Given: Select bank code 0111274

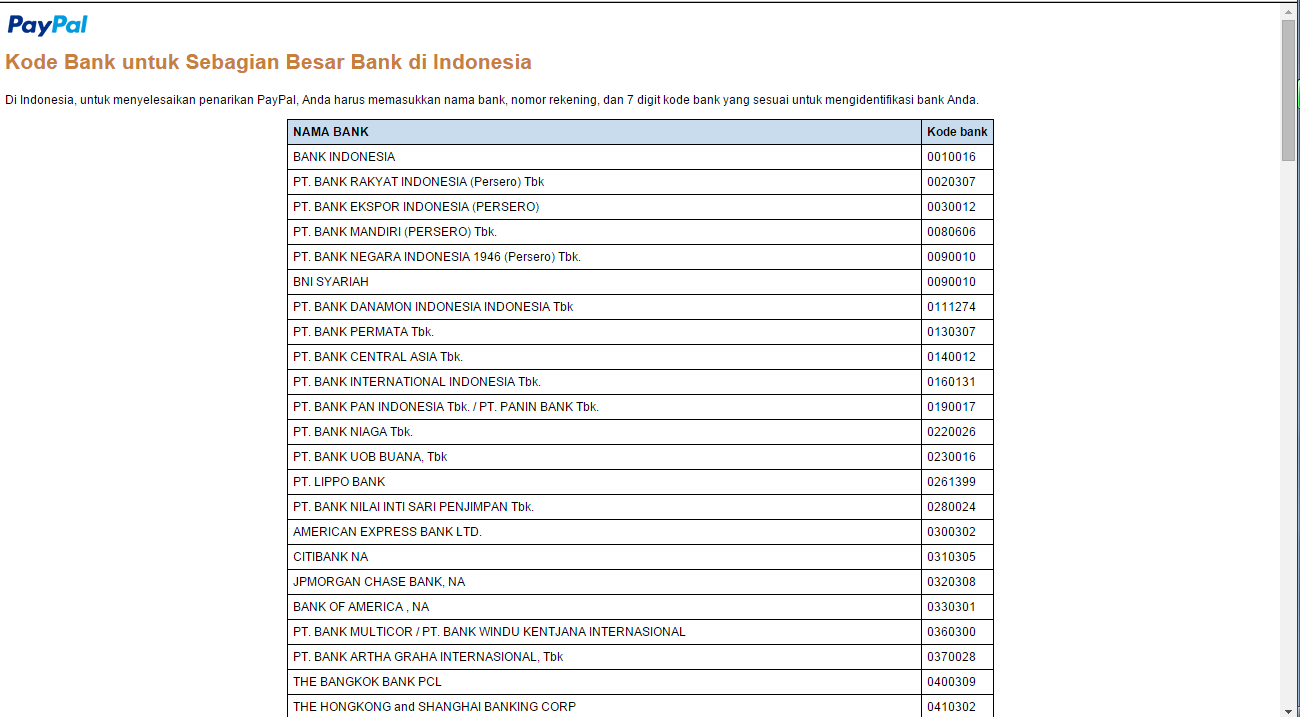Looking at the screenshot, I should (951, 307).
